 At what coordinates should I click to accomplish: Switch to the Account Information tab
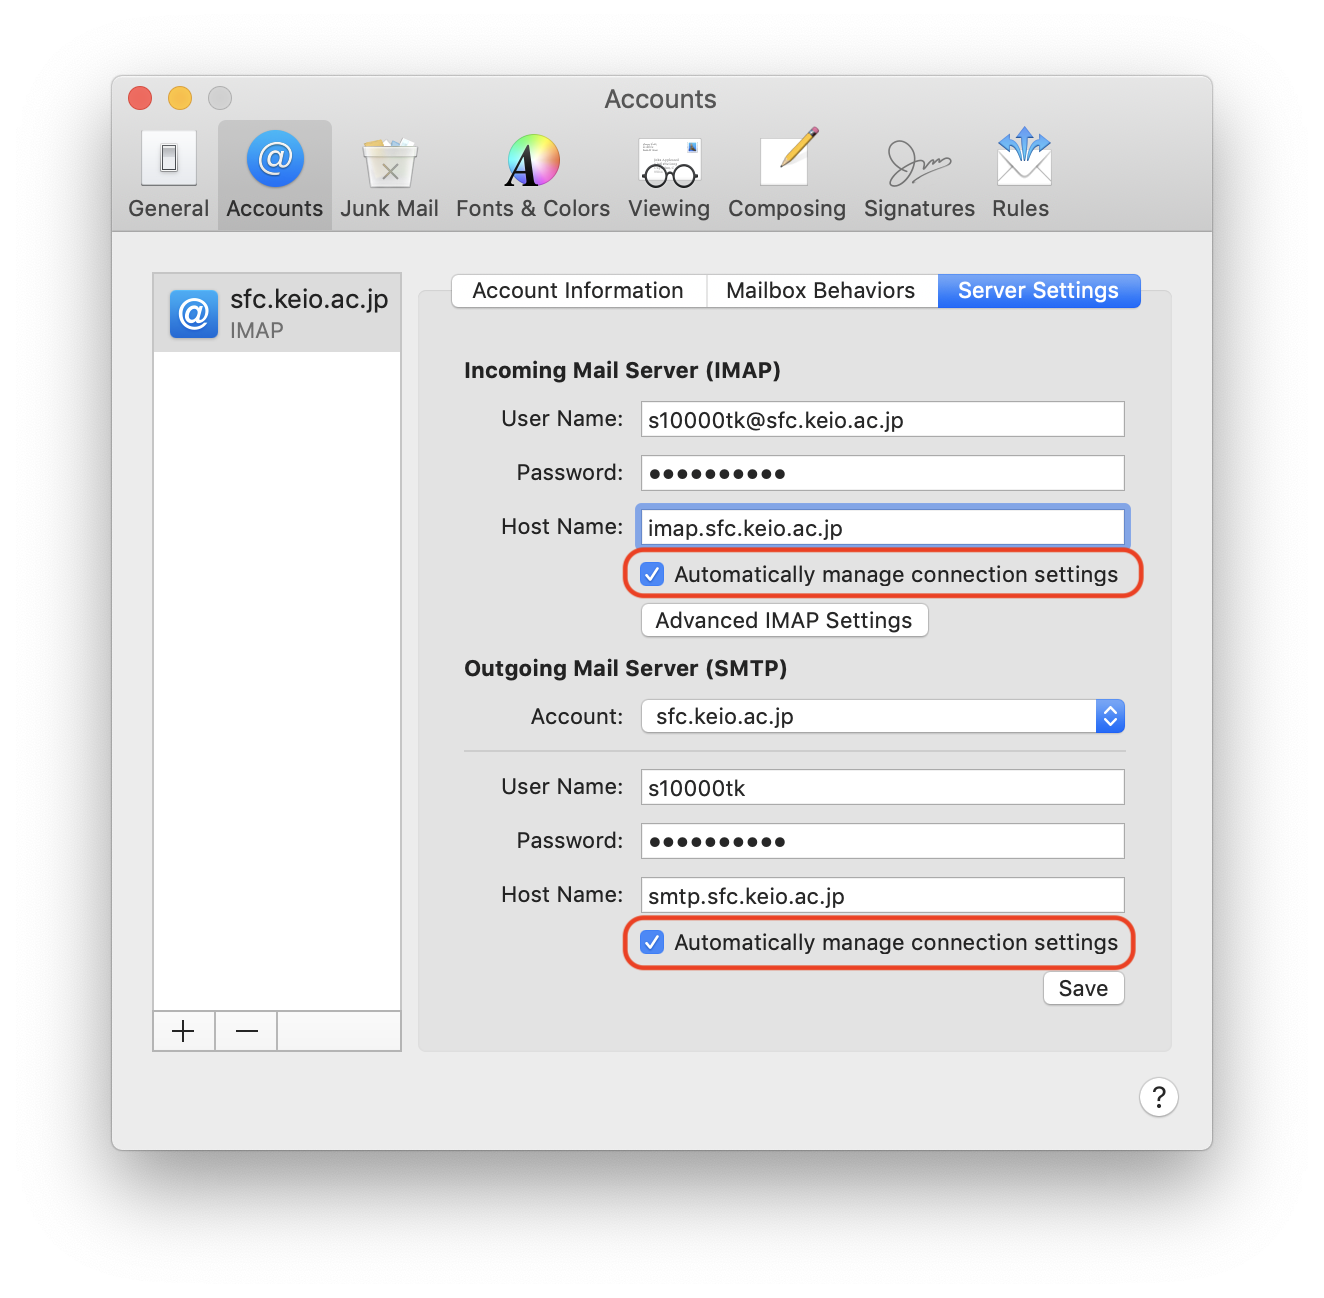click(x=578, y=291)
